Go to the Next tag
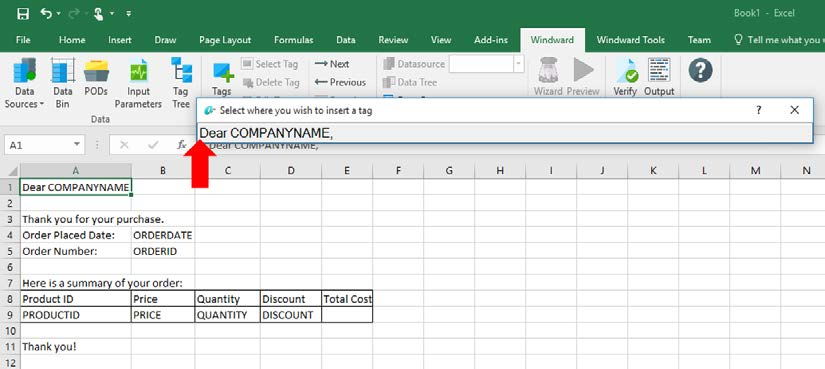Image resolution: width=825 pixels, height=369 pixels. tap(332, 64)
